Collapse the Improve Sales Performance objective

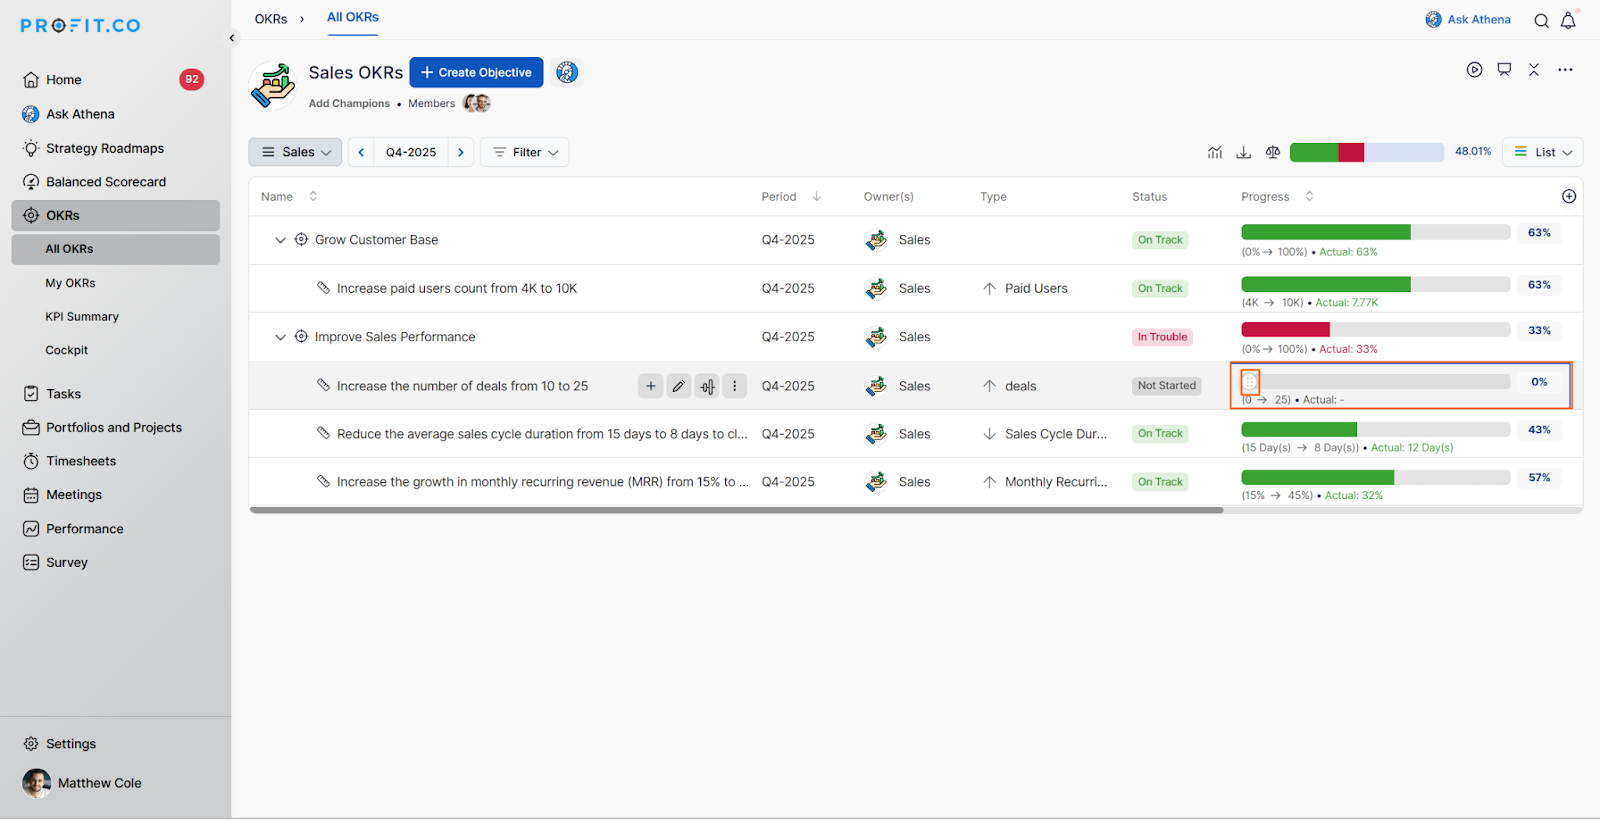(x=280, y=337)
